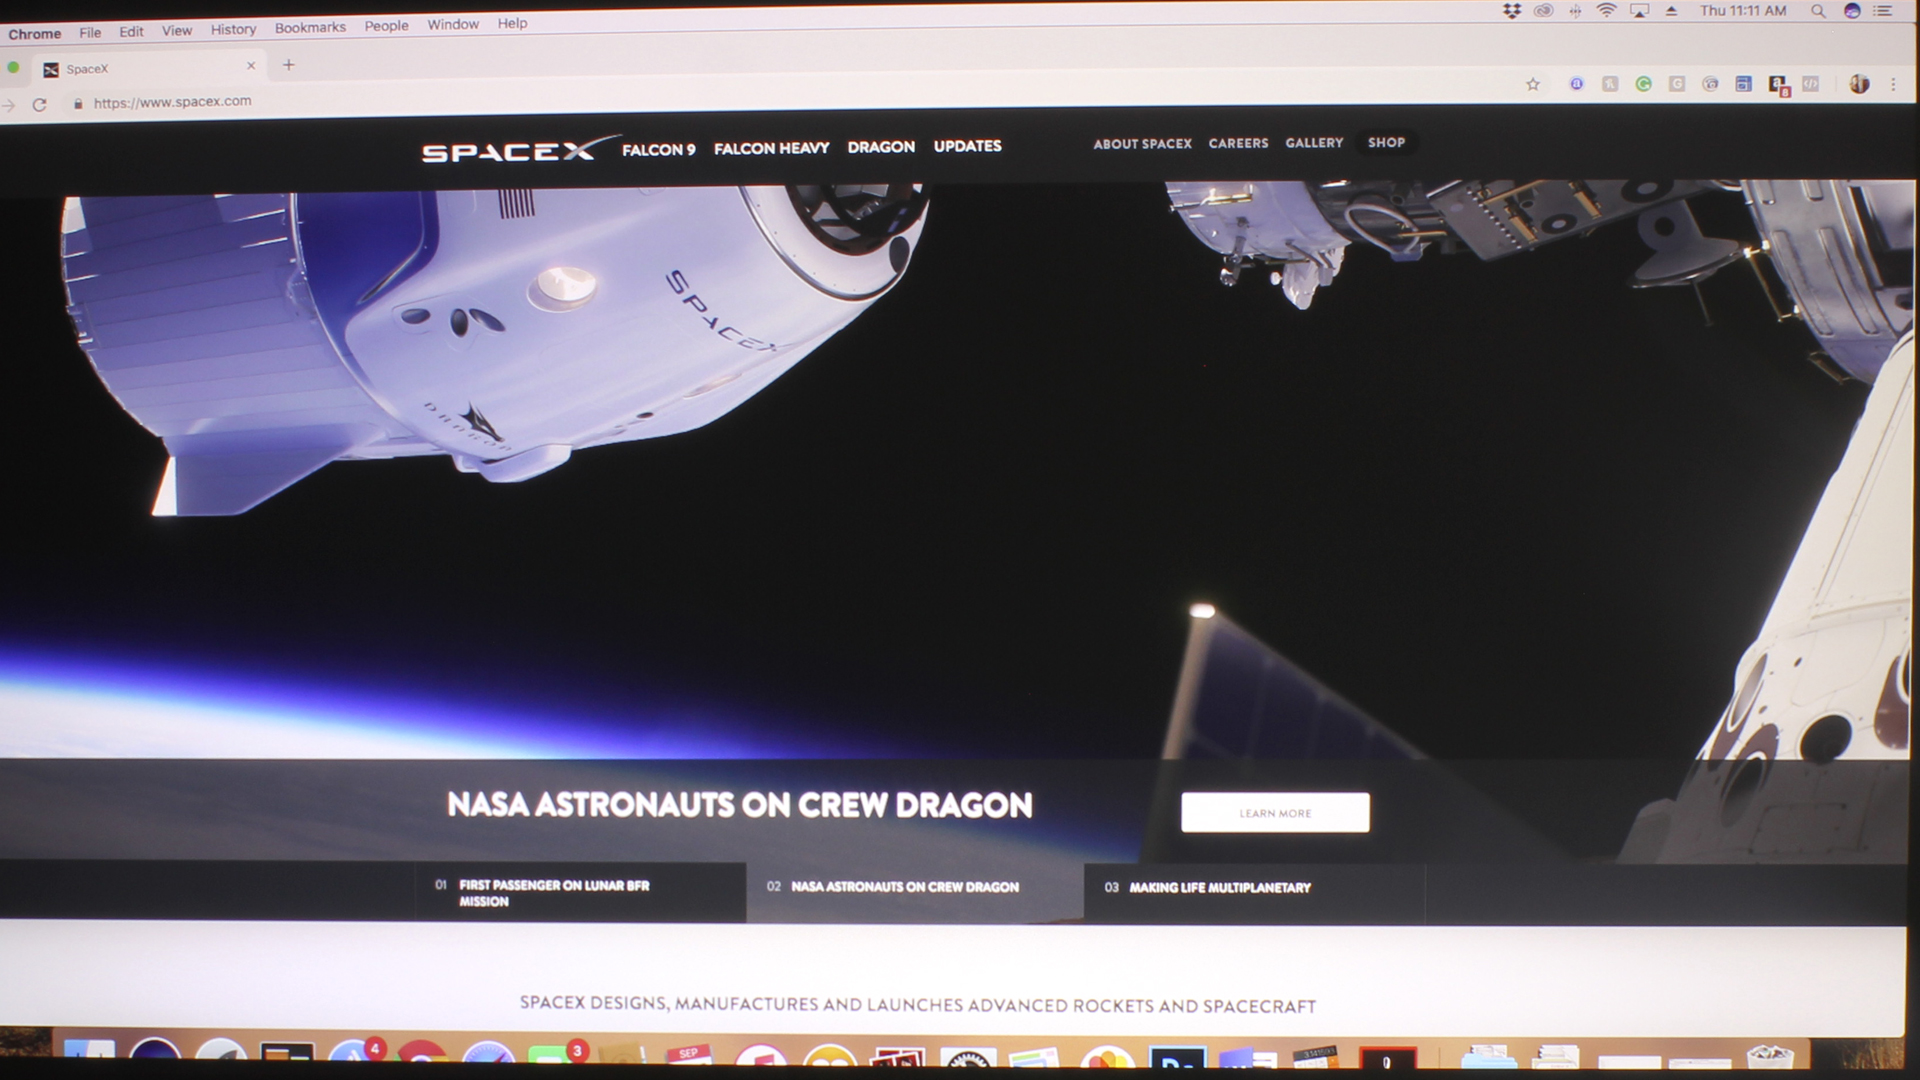The width and height of the screenshot is (1920, 1080).
Task: Open the History menu
Action: point(233,29)
